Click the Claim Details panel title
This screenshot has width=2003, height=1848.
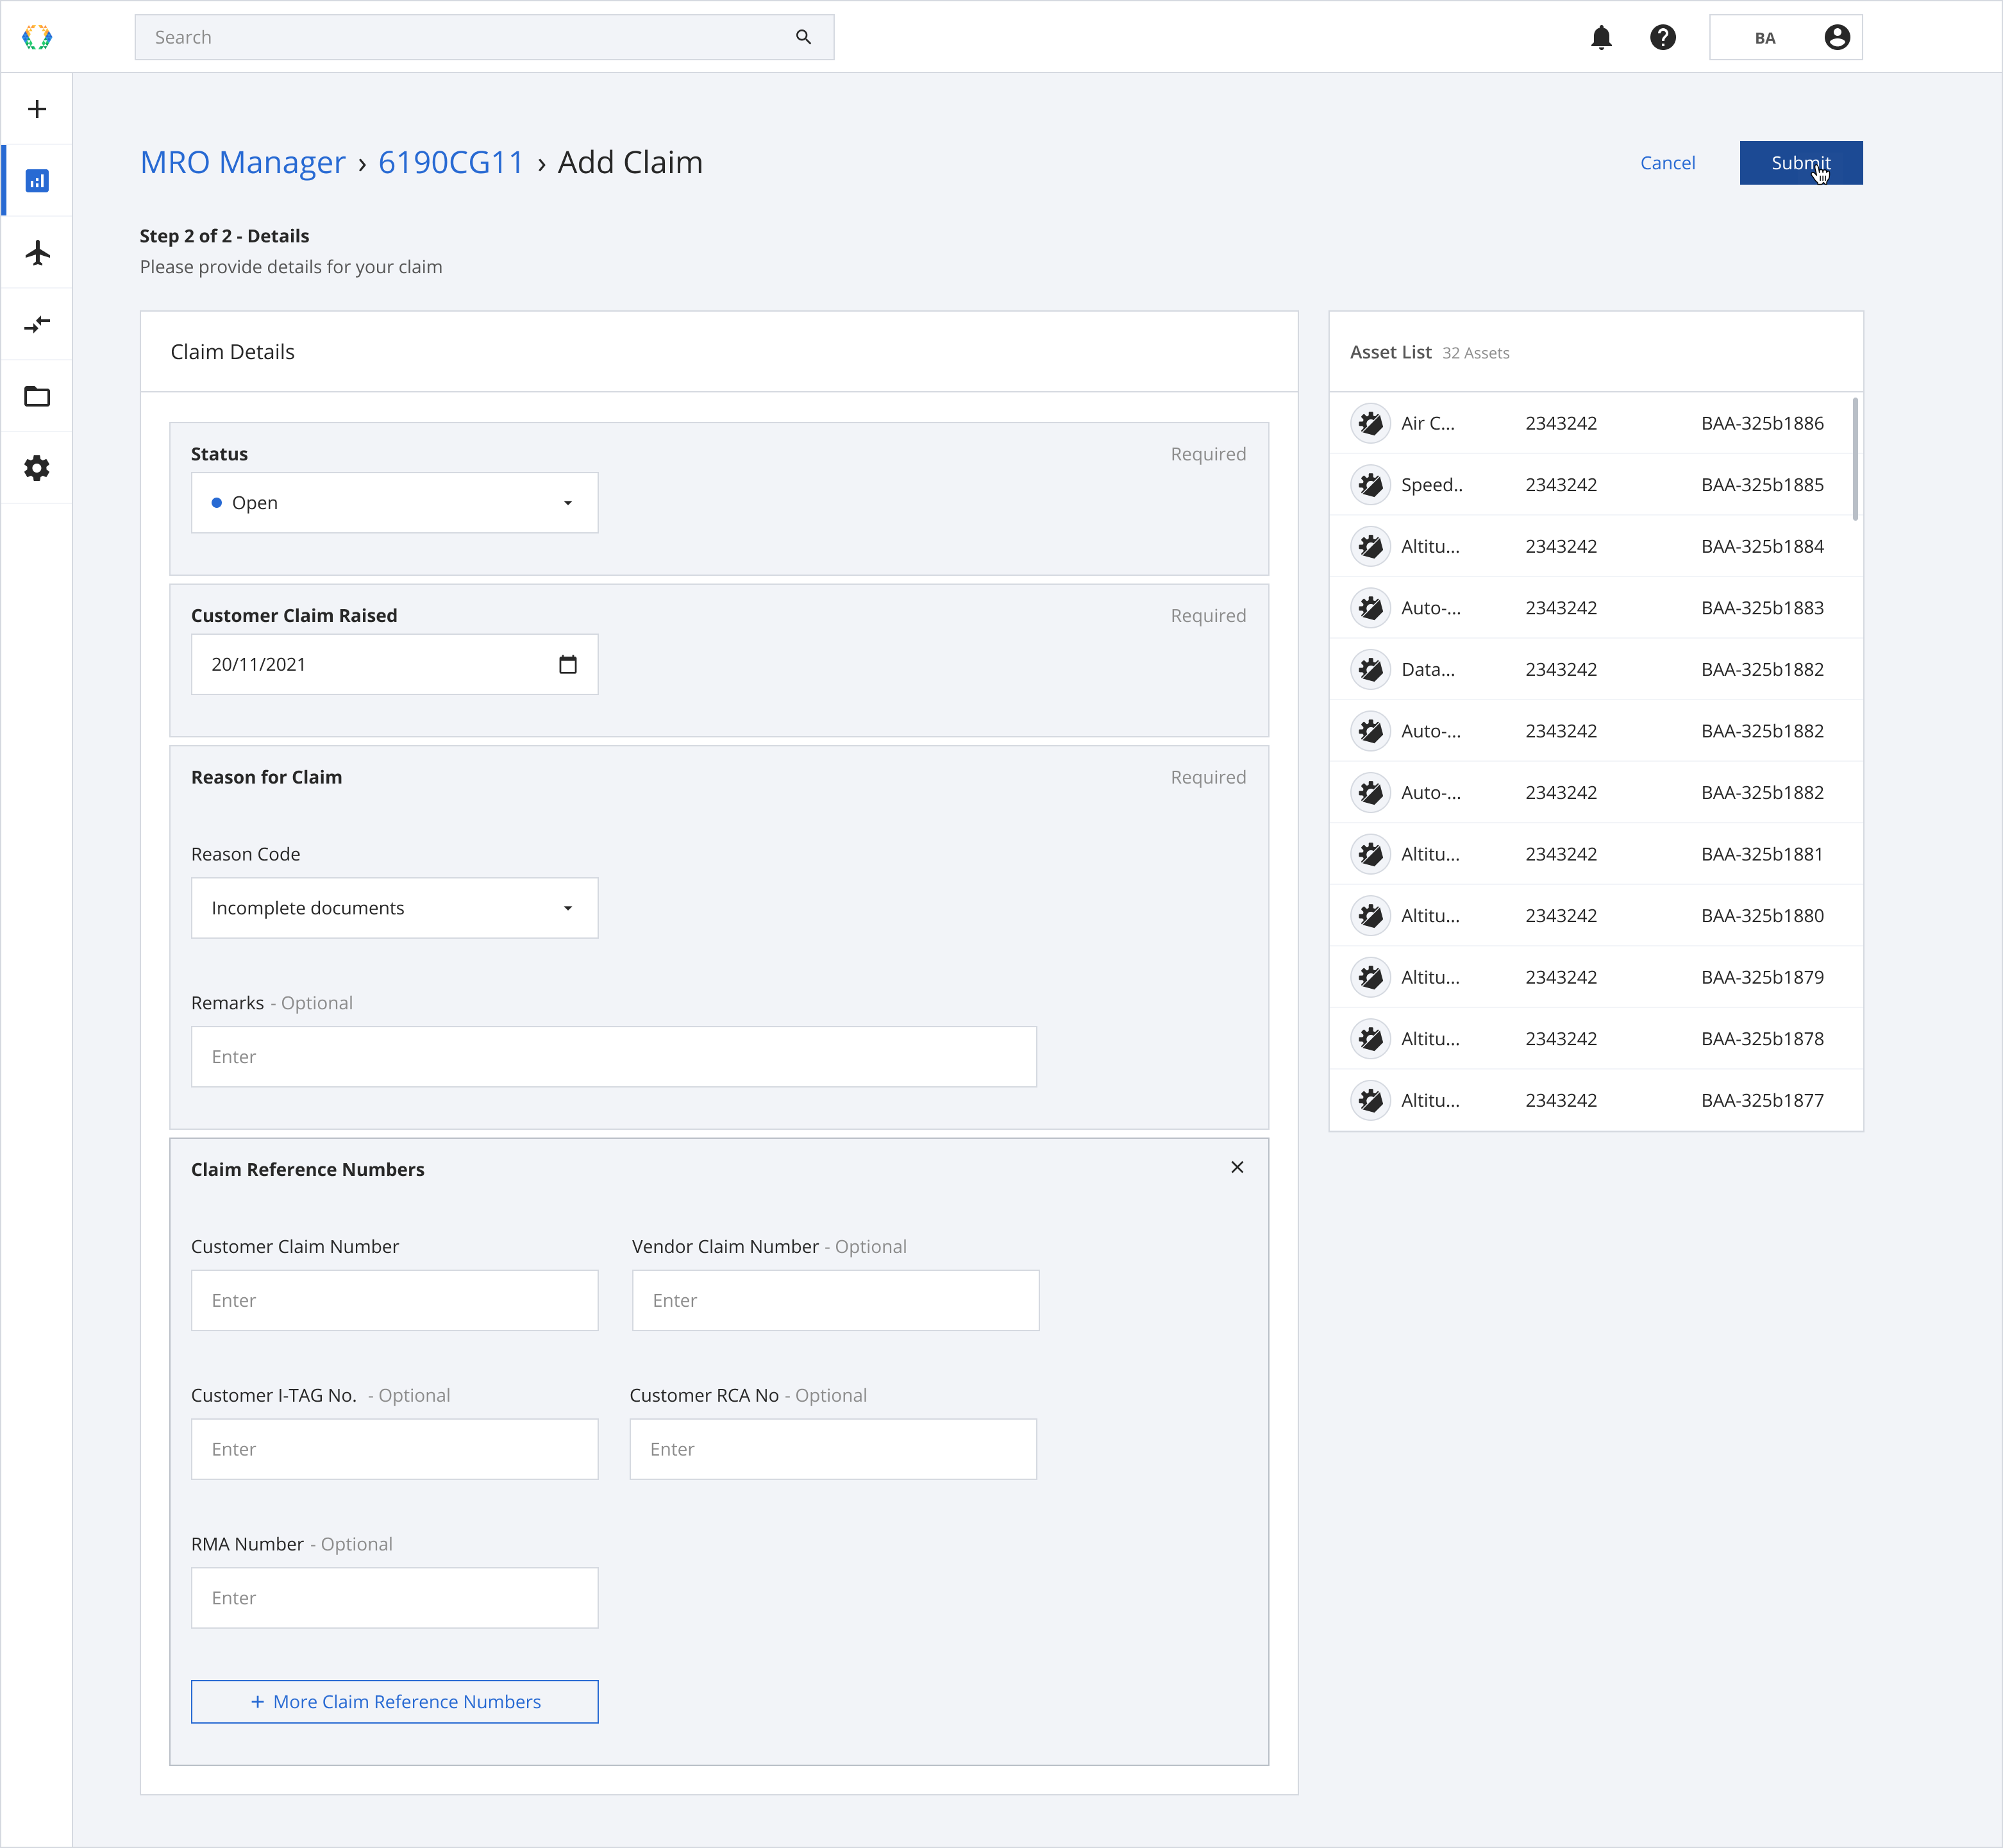tap(232, 352)
